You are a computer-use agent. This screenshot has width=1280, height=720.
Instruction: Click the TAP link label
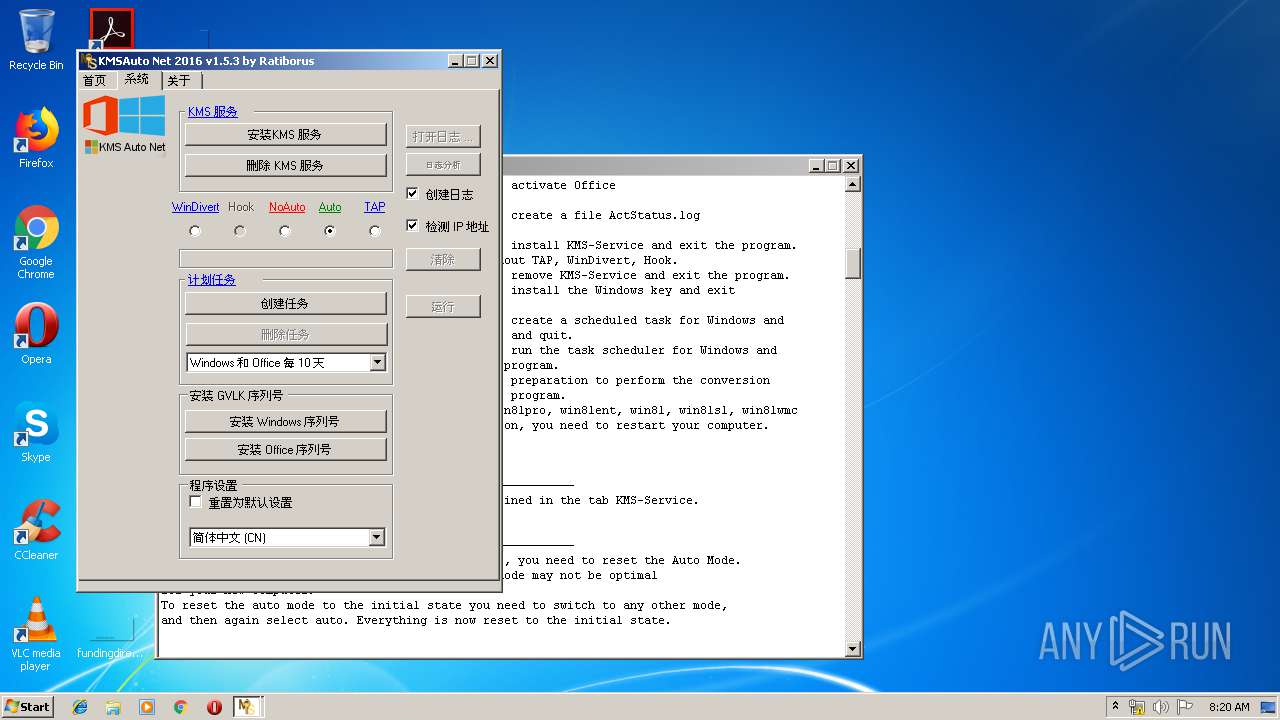[x=375, y=207]
